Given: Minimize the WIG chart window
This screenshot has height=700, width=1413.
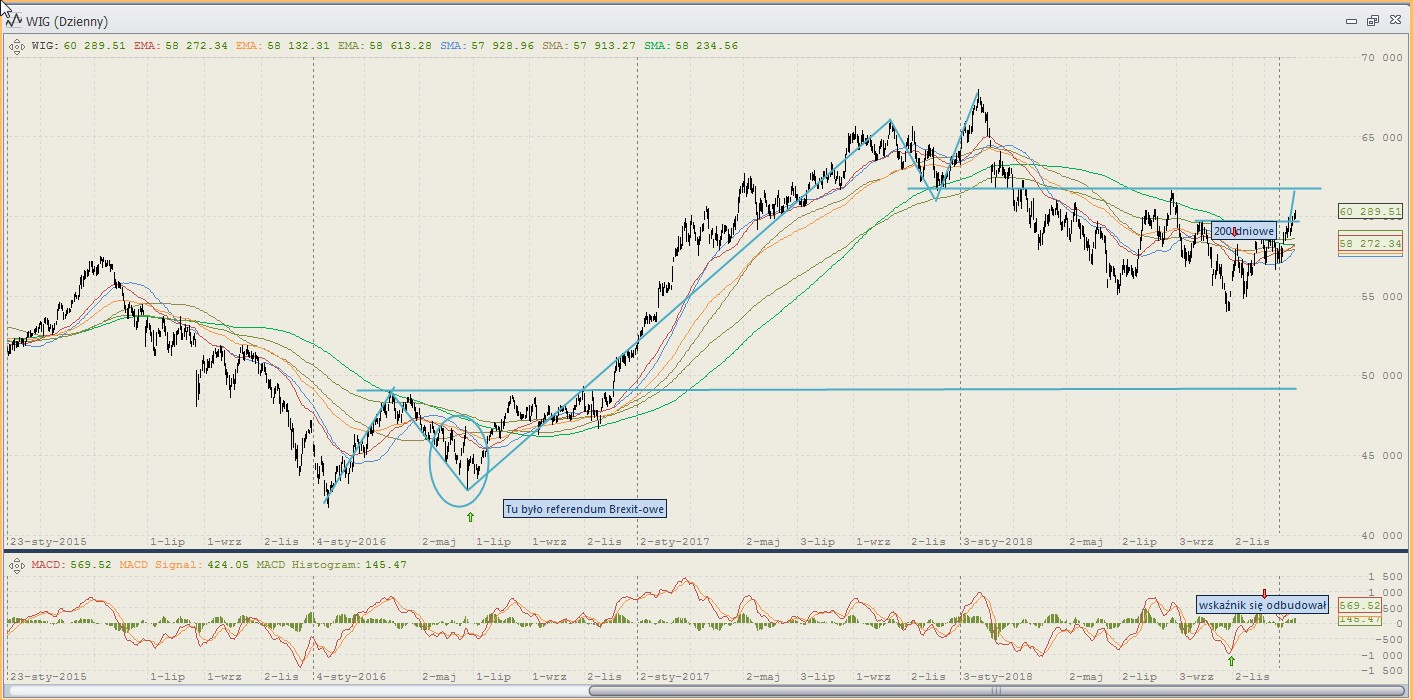Looking at the screenshot, I should click(1351, 20).
